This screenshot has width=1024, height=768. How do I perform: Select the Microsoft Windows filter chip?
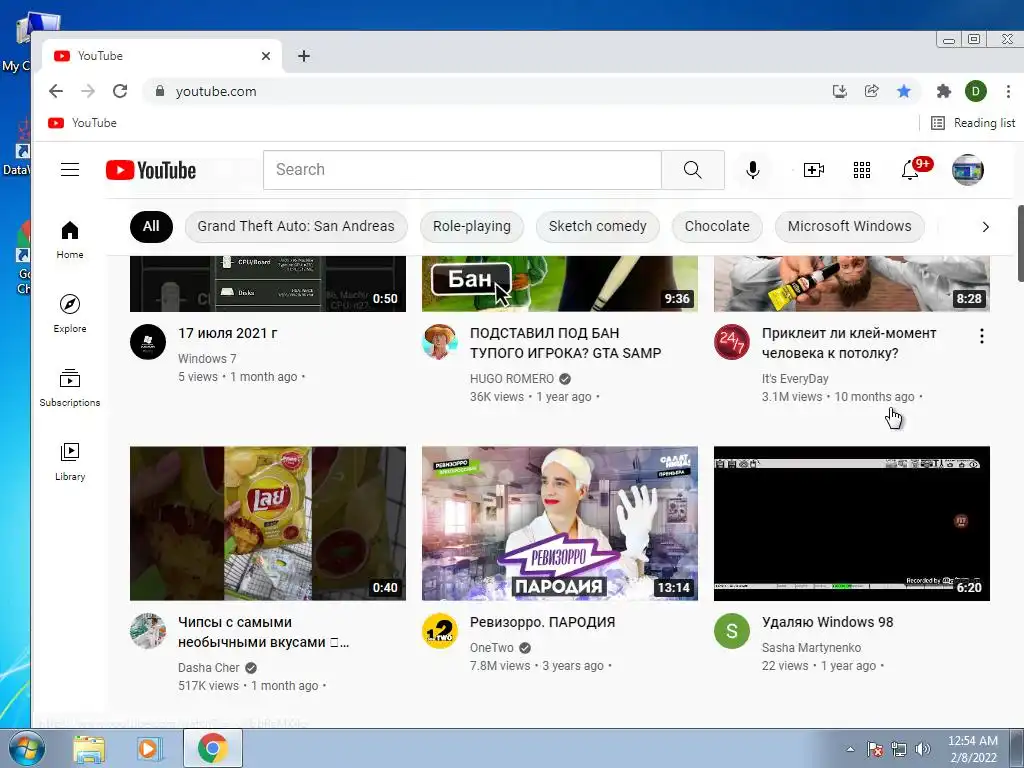(x=849, y=226)
